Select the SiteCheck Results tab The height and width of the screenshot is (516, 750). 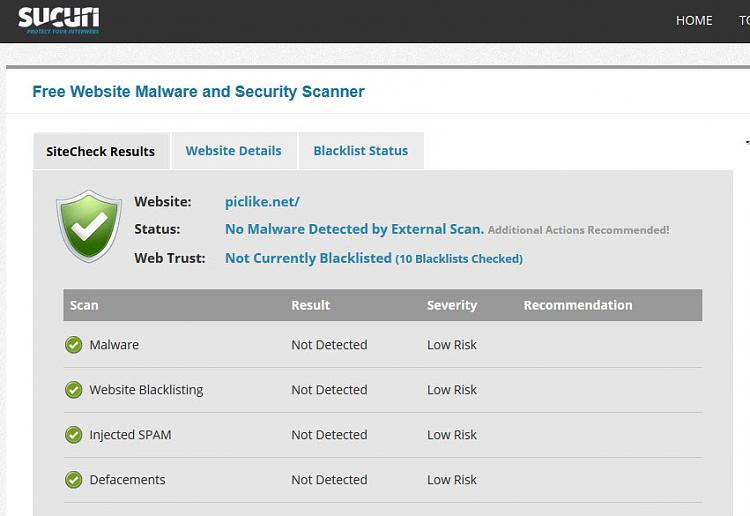(x=101, y=151)
